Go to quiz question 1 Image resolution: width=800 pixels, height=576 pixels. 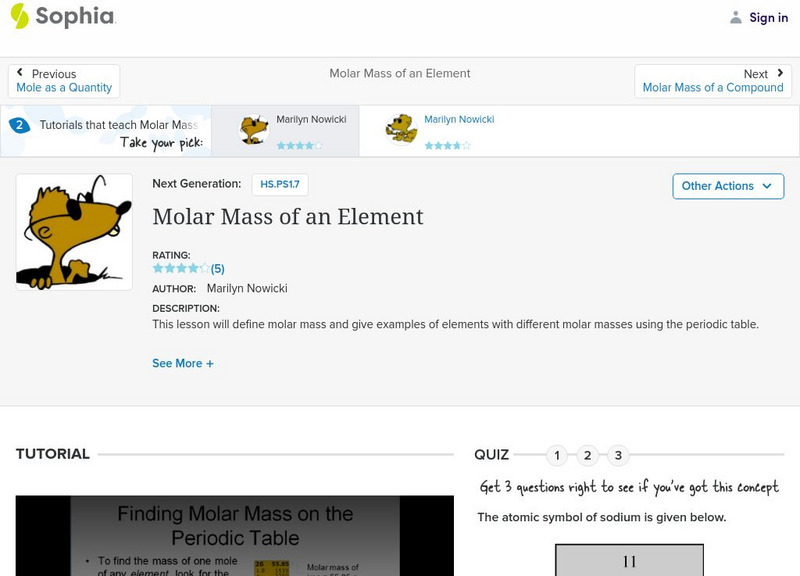(x=557, y=456)
